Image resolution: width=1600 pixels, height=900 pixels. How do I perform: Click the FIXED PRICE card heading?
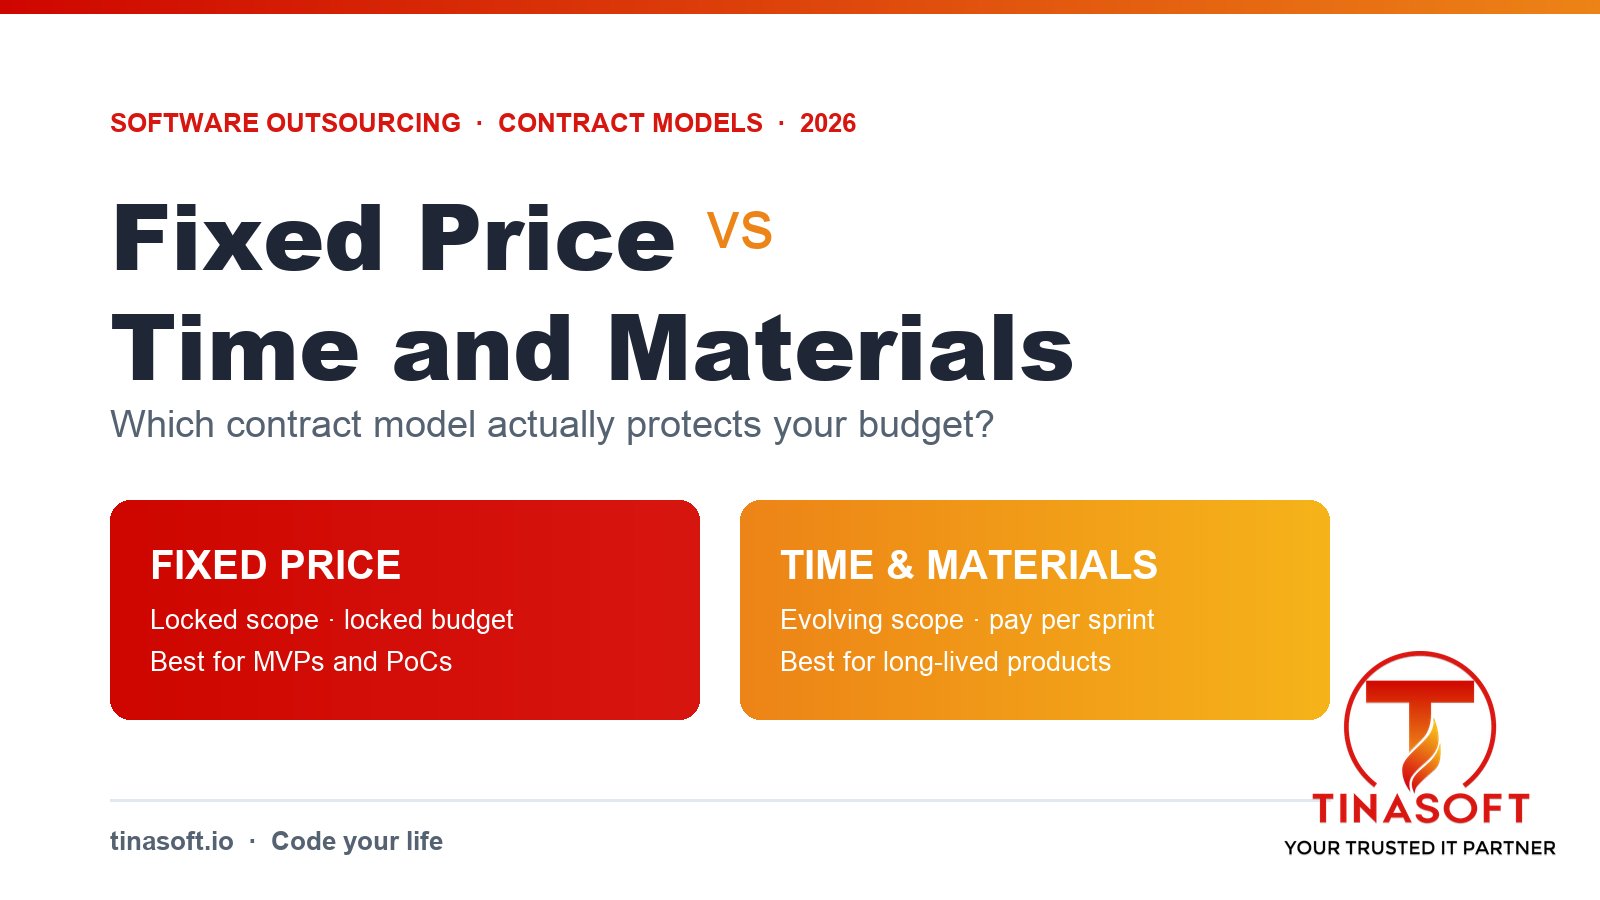276,565
